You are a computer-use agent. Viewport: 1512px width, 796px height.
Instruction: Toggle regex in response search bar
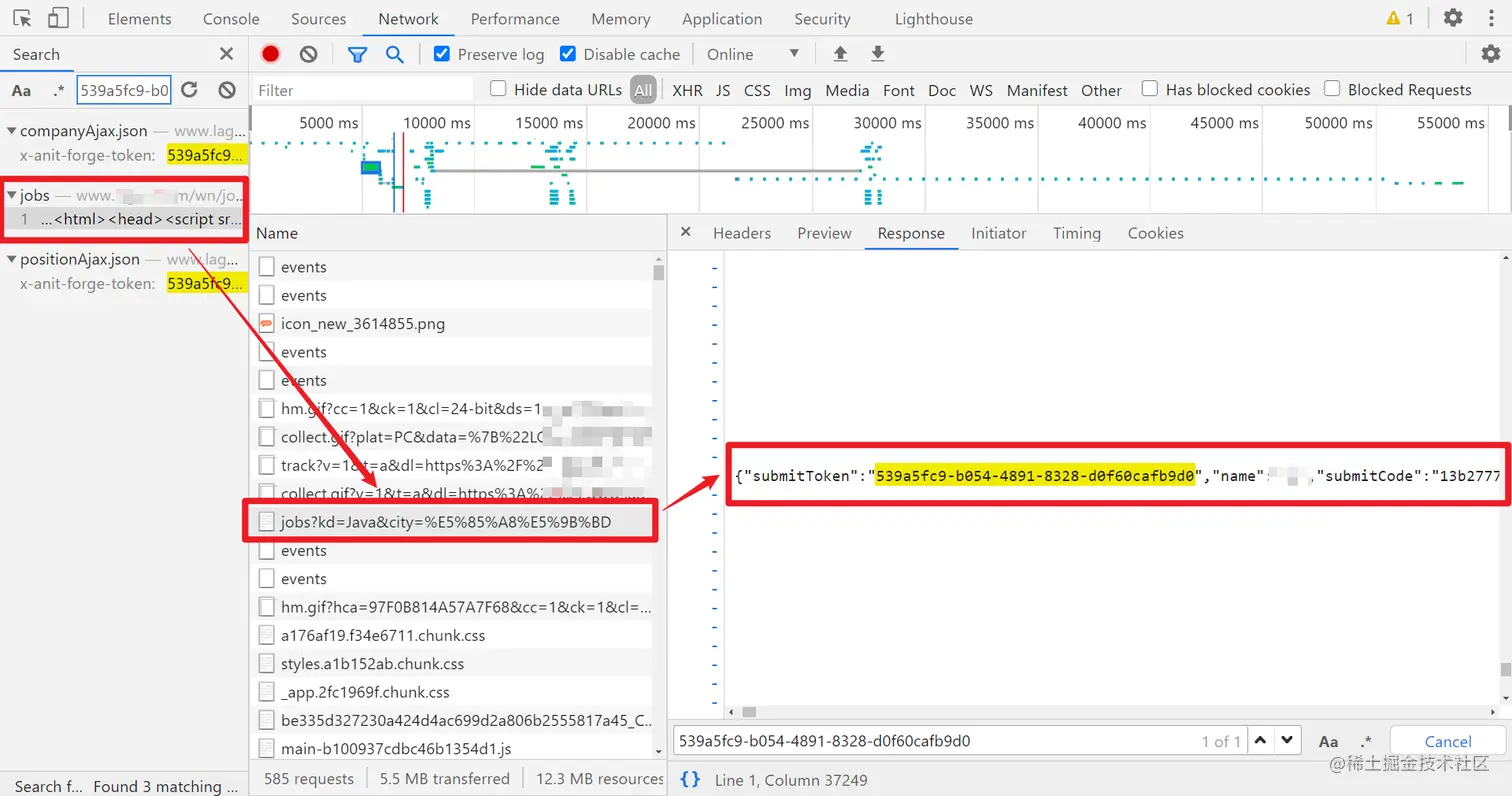click(1366, 741)
